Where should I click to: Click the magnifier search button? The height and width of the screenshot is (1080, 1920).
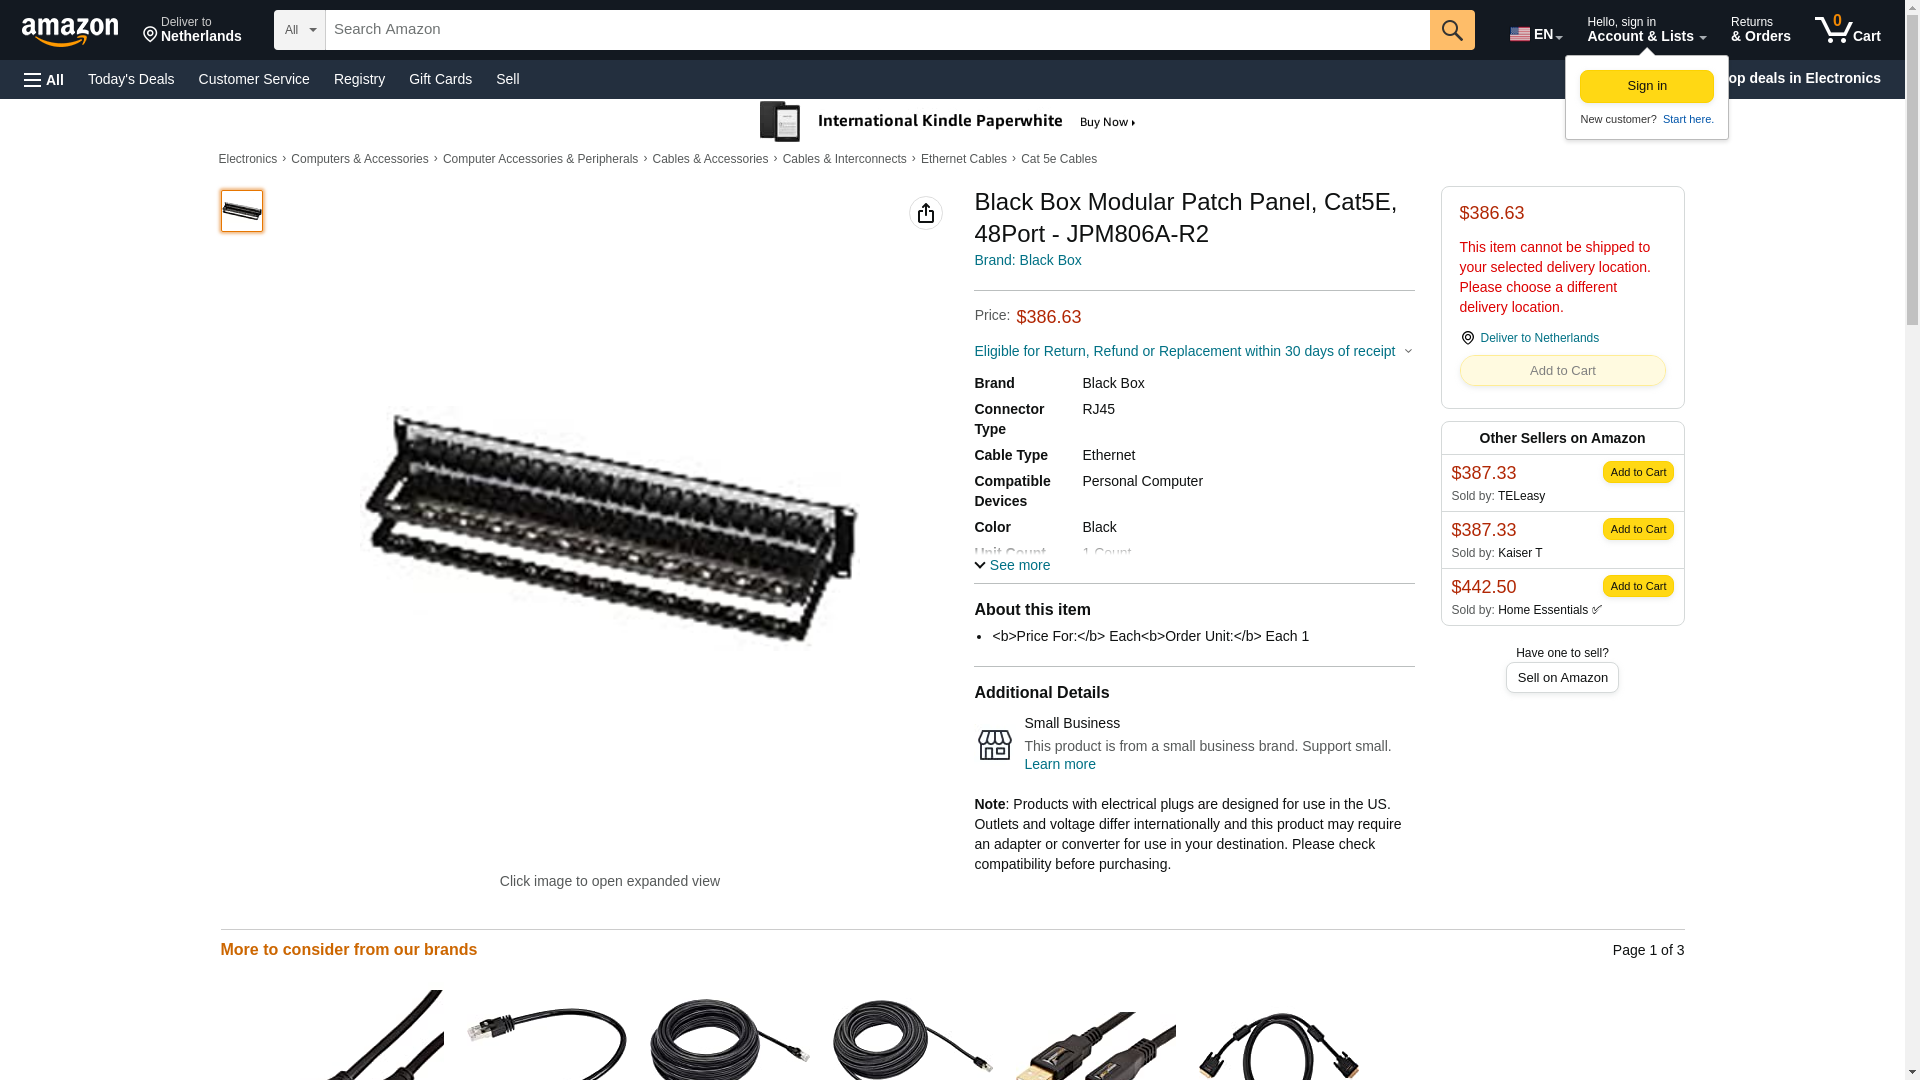(x=1452, y=30)
